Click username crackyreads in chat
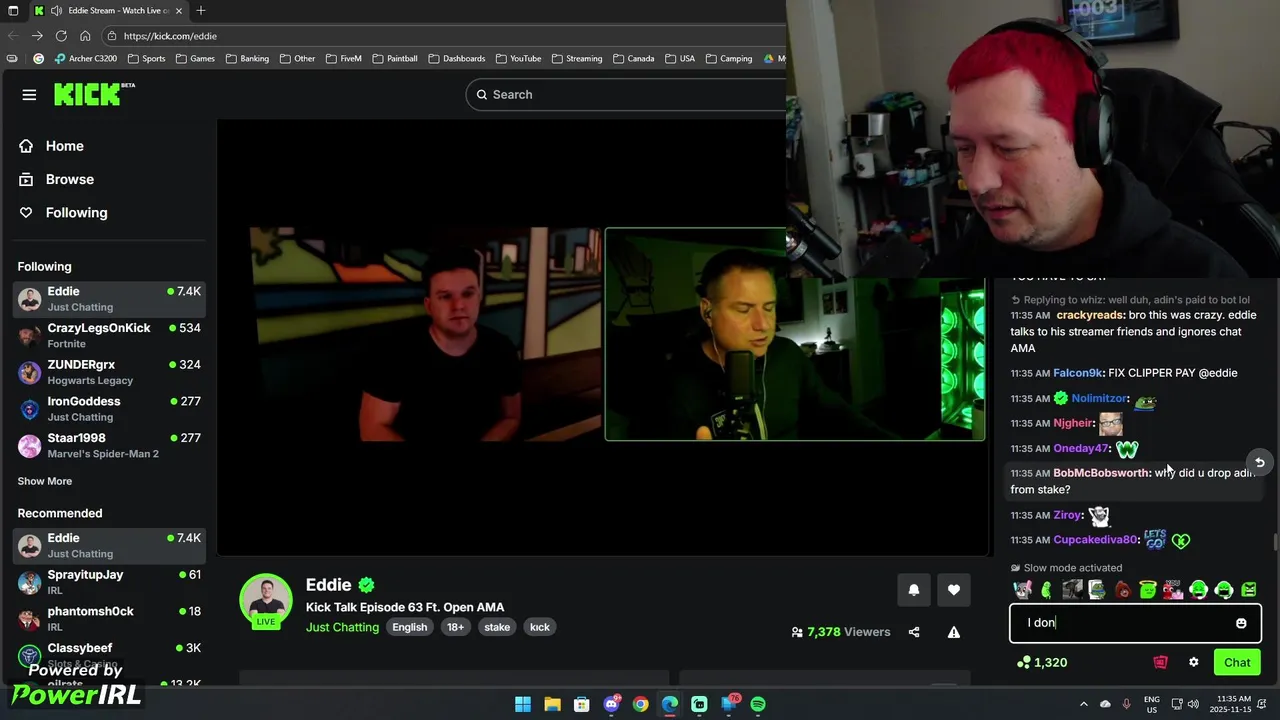This screenshot has width=1280, height=720. coord(1090,315)
